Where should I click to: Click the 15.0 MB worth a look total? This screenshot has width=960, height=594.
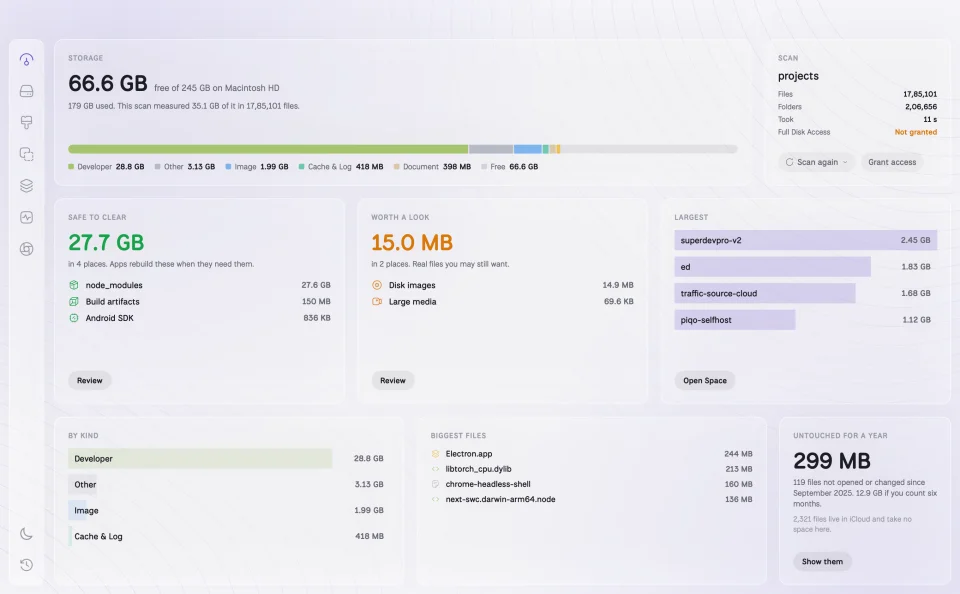pos(412,242)
